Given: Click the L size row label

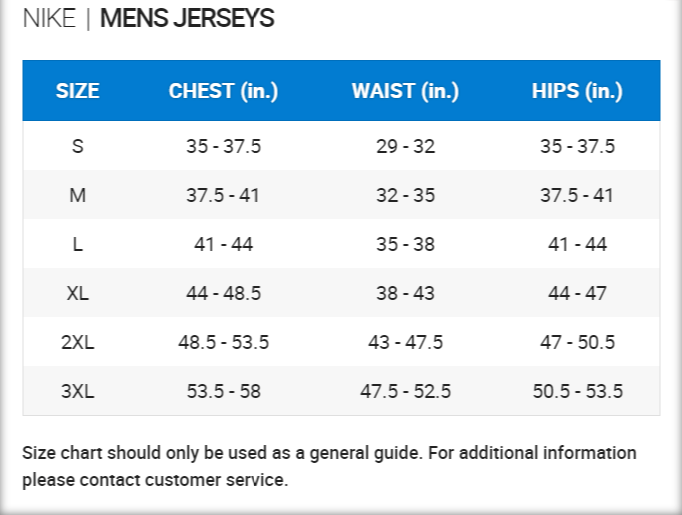Looking at the screenshot, I should [78, 244].
